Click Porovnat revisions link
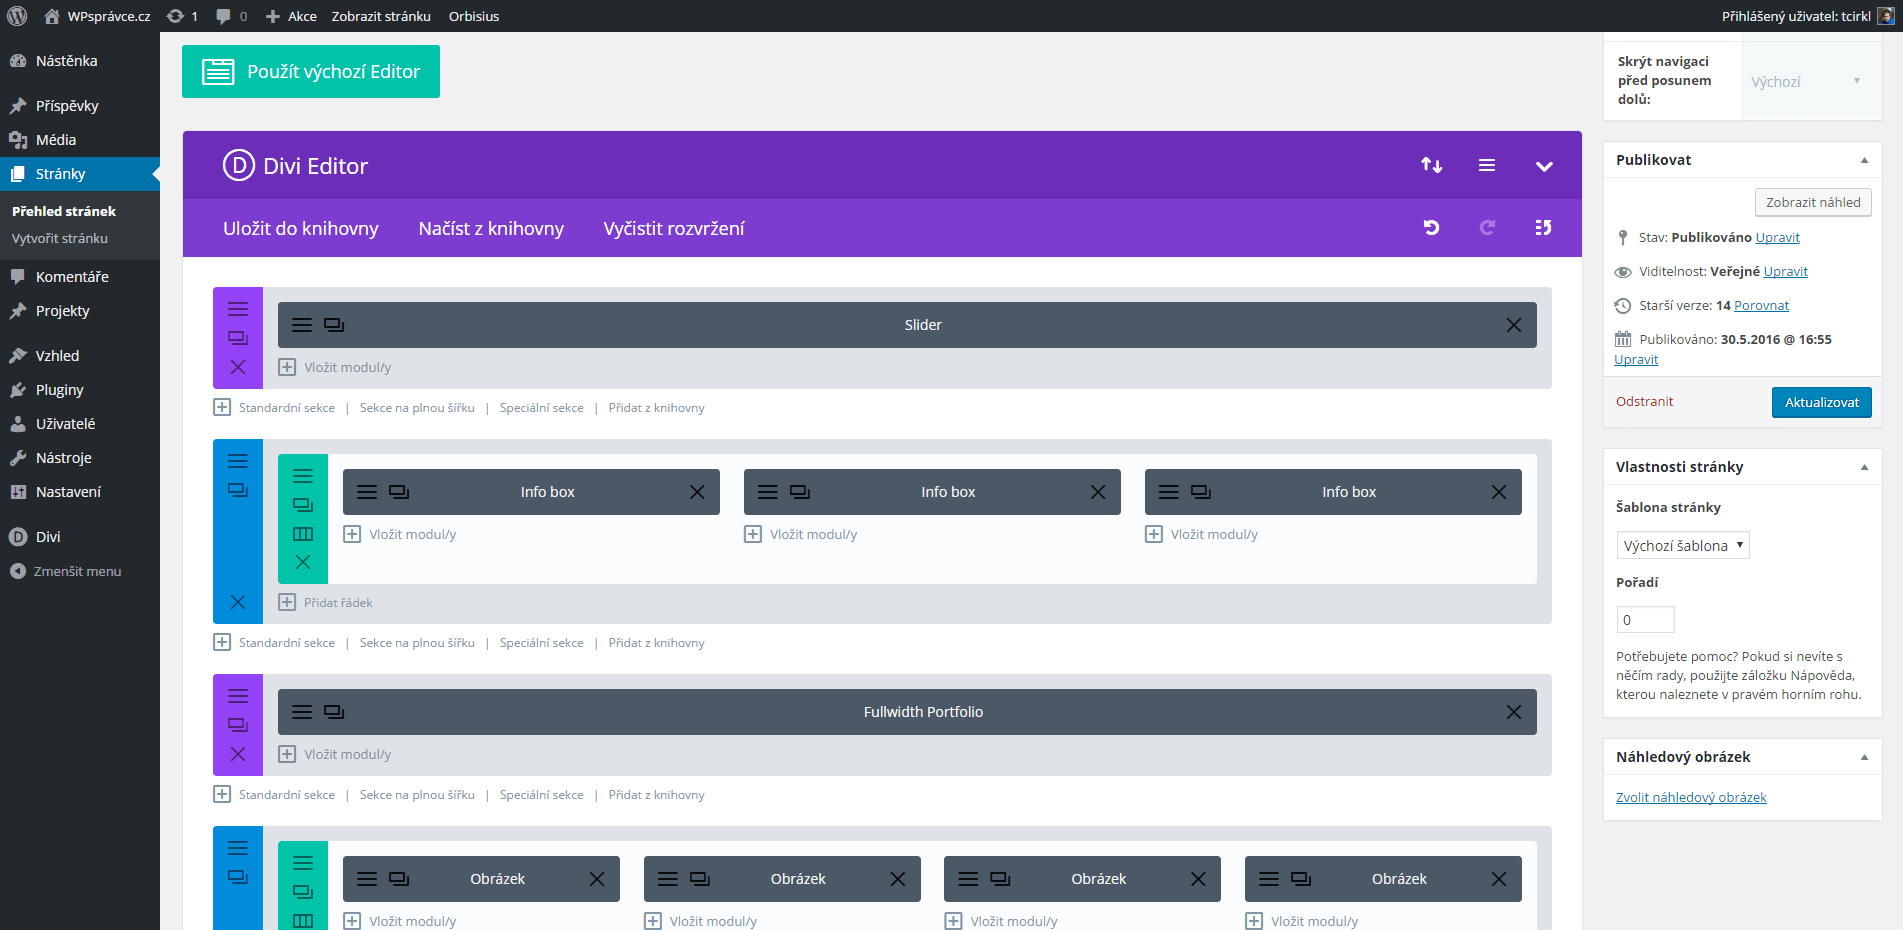Screen dimensions: 1903x930 [x=1761, y=306]
